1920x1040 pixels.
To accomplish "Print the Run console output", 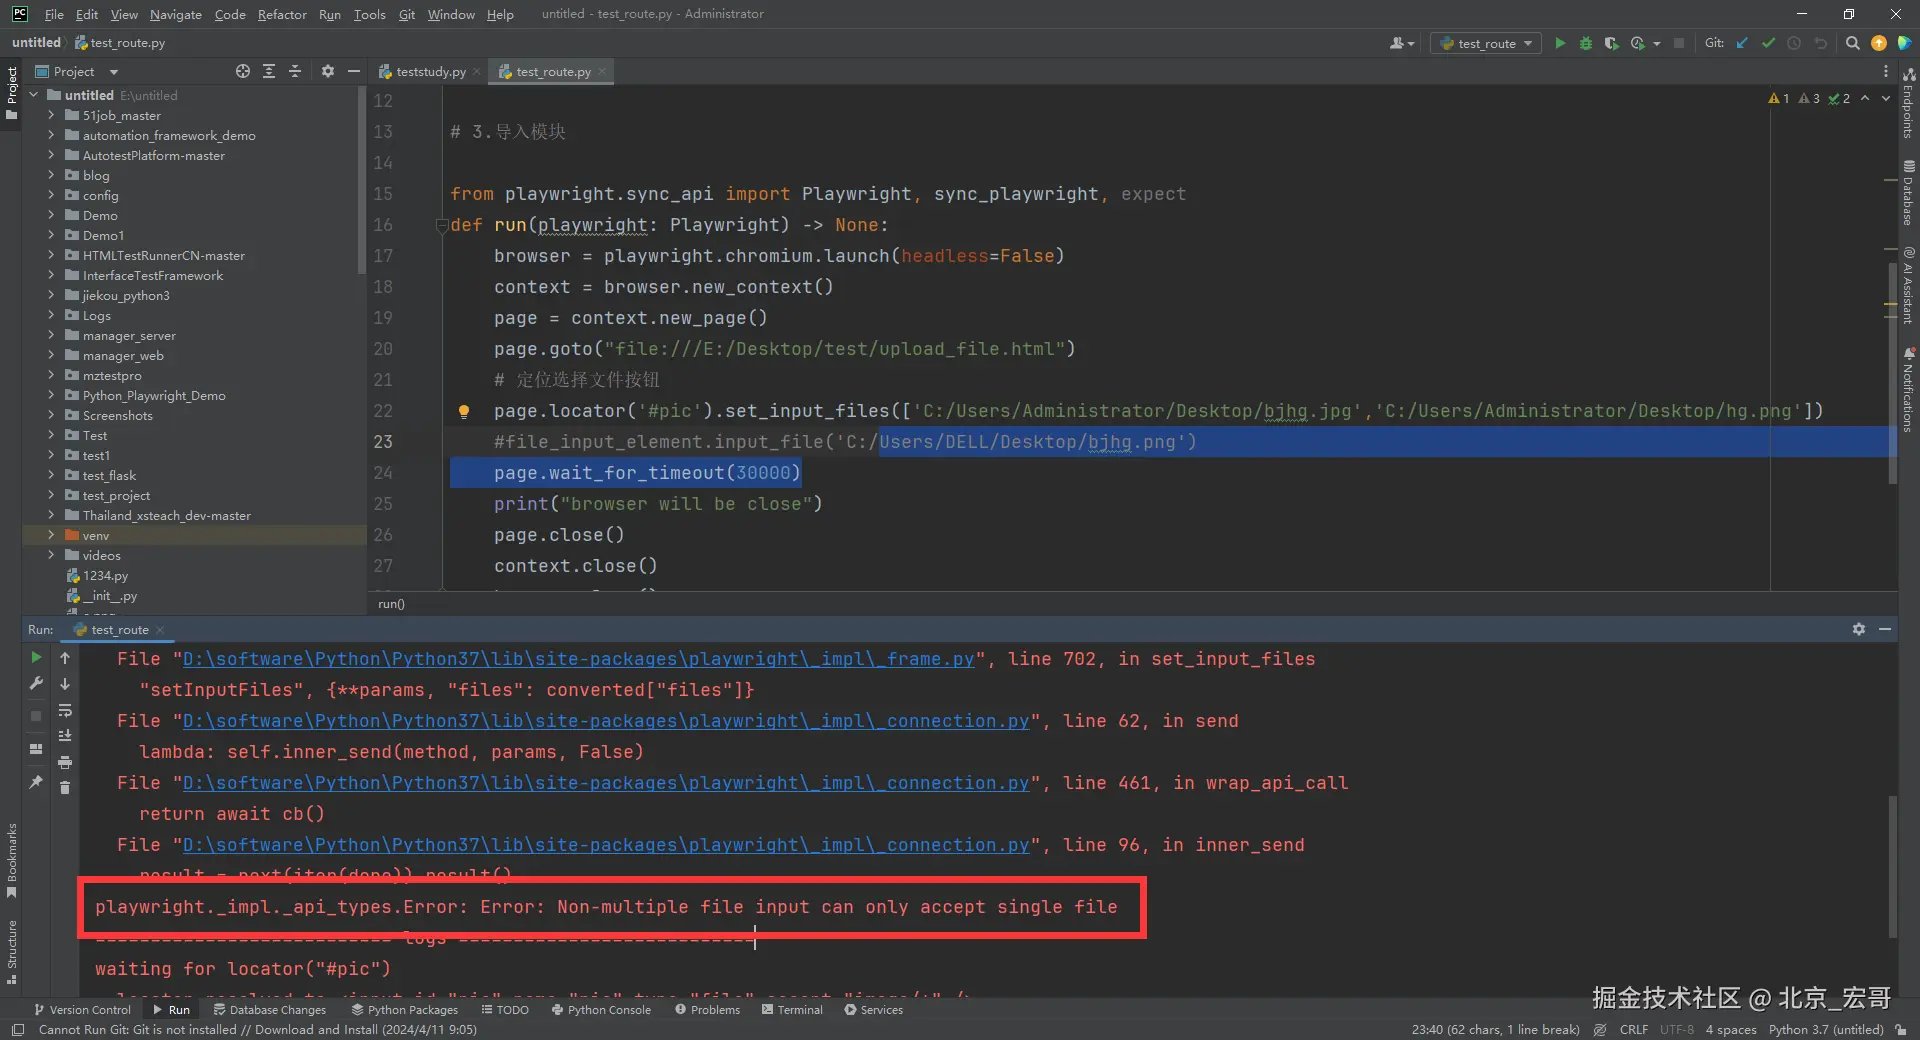I will coord(65,762).
